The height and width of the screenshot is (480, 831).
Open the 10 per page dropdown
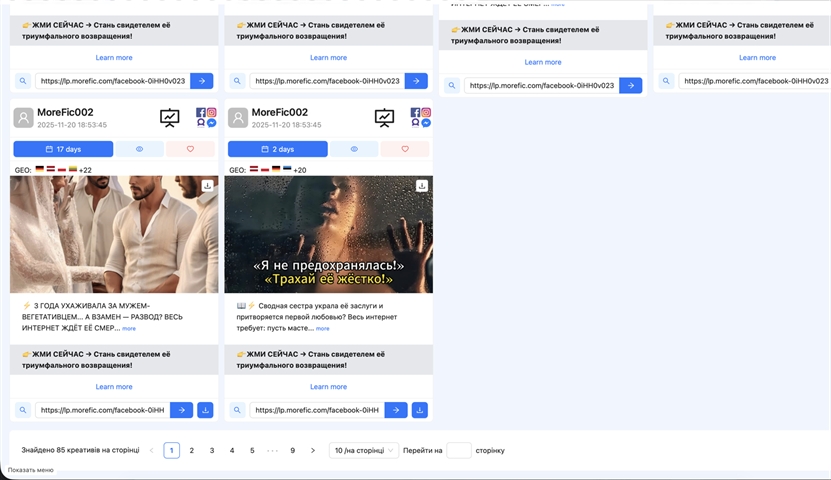pos(364,451)
